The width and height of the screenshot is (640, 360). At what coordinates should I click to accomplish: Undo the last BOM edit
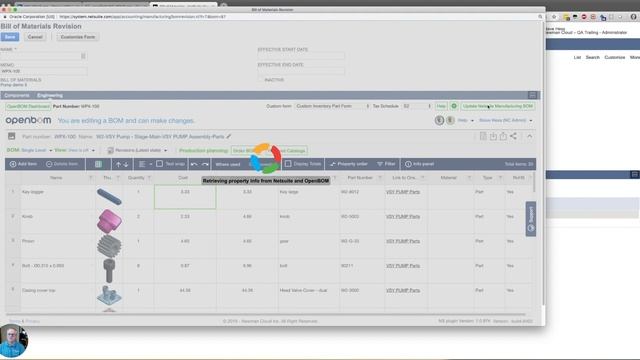pos(194,164)
